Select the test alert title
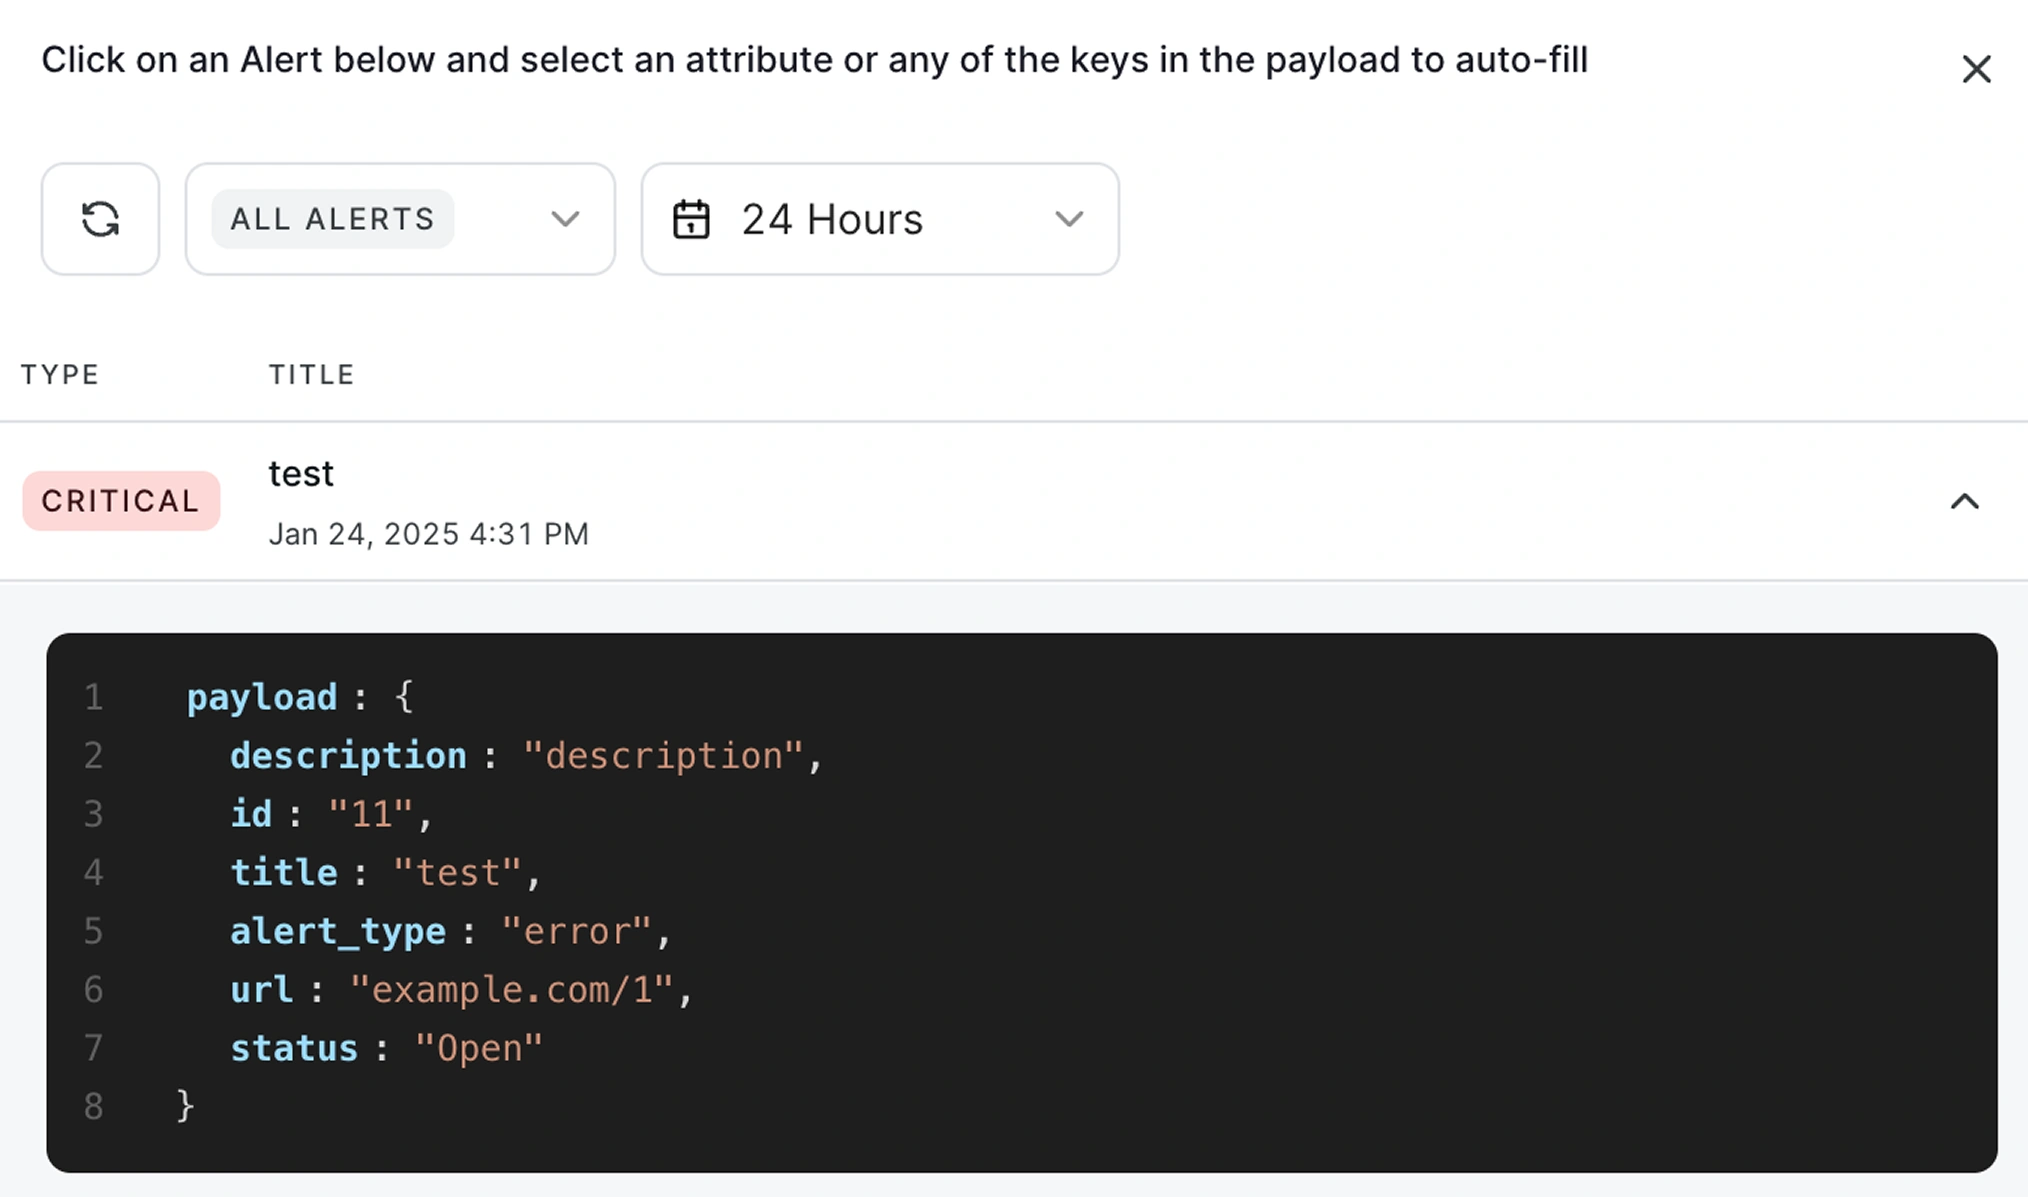This screenshot has height=1197, width=2028. [x=301, y=473]
